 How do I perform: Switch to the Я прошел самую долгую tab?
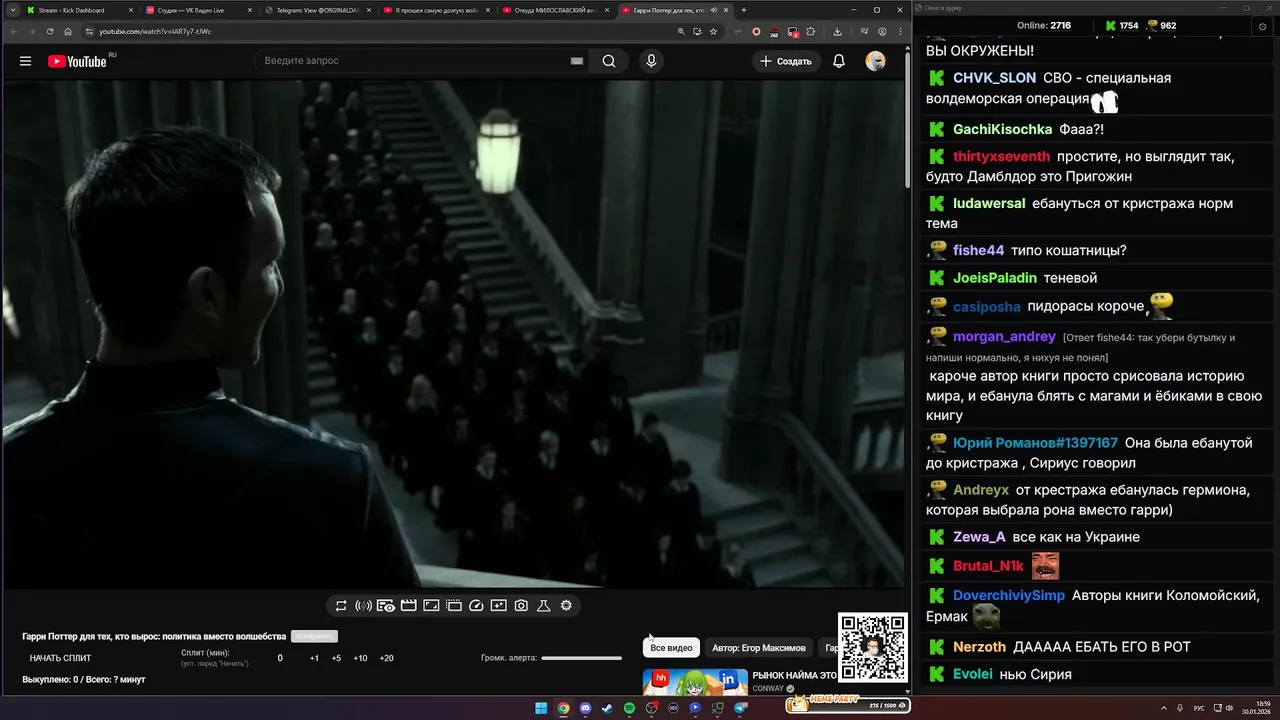point(435,10)
